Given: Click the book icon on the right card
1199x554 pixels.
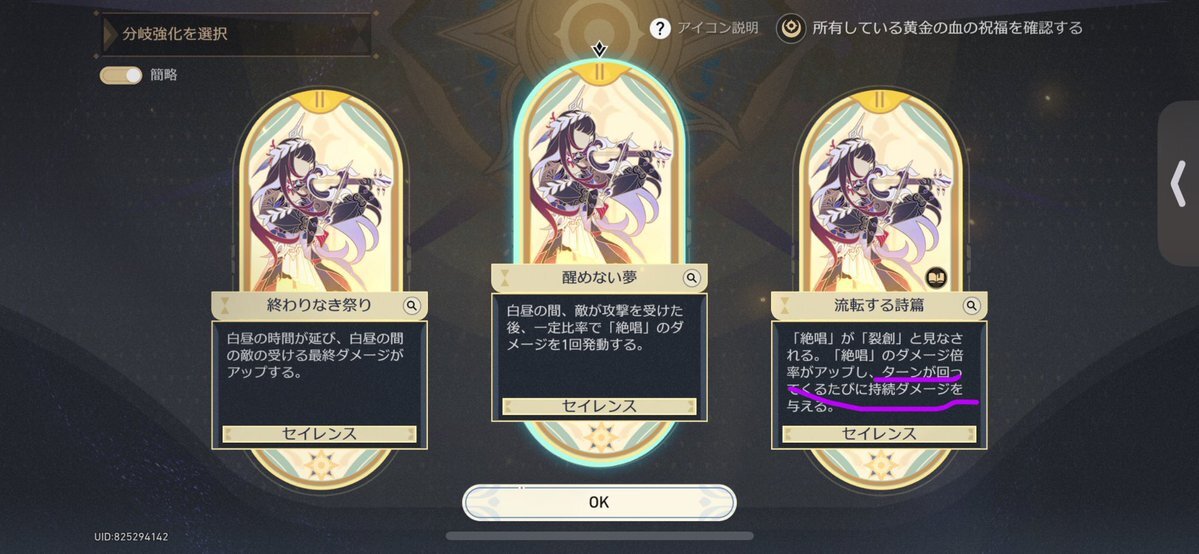Looking at the screenshot, I should [936, 278].
